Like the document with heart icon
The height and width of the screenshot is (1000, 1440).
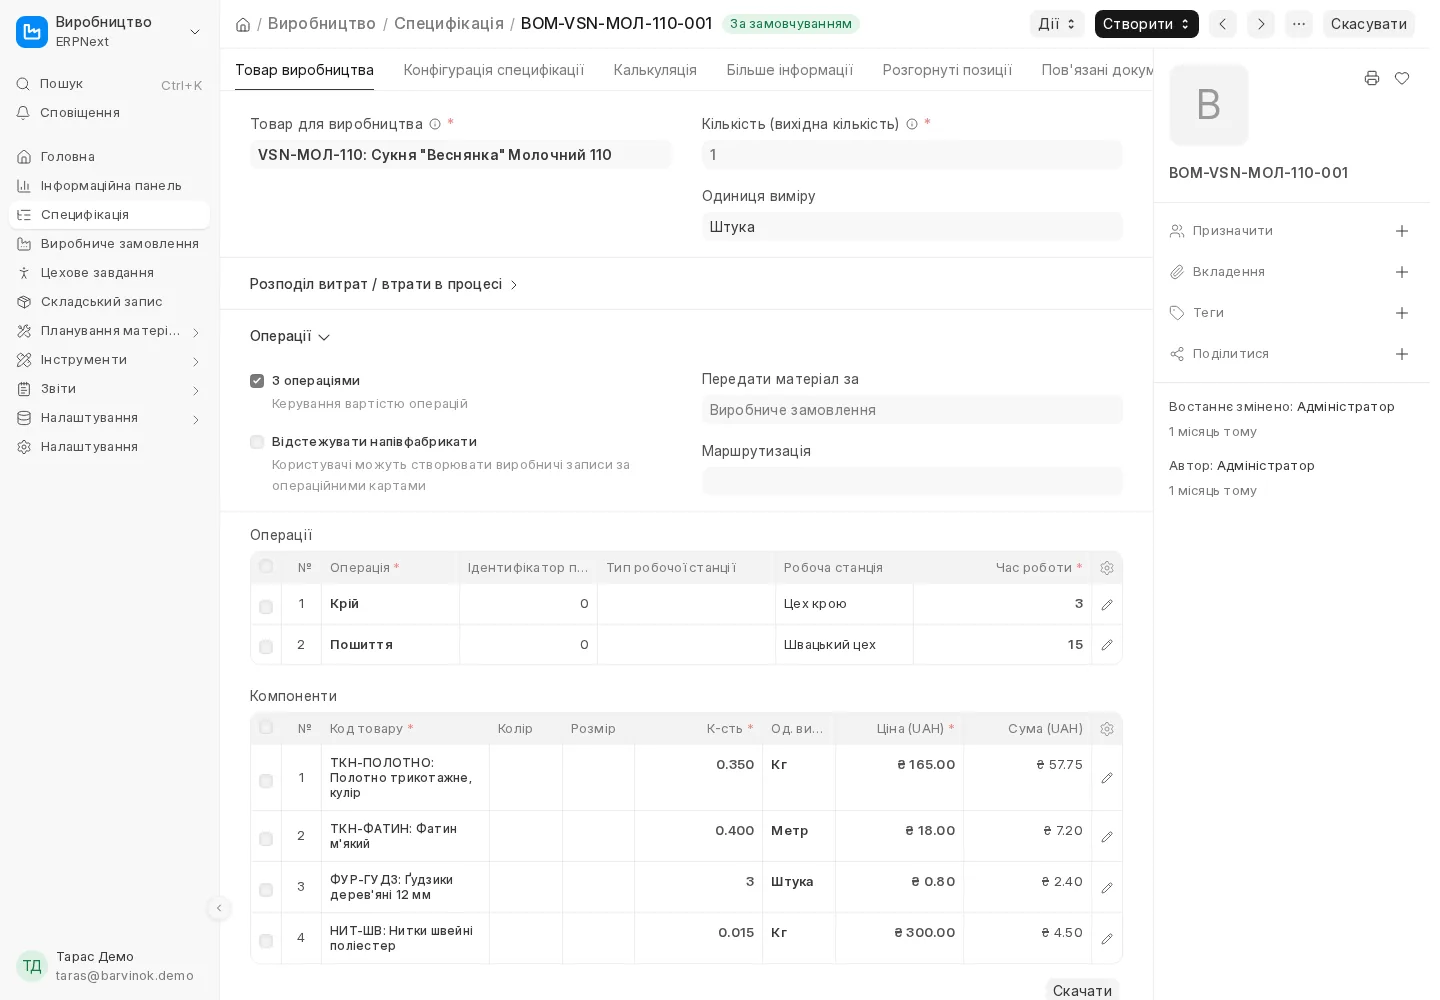point(1402,78)
